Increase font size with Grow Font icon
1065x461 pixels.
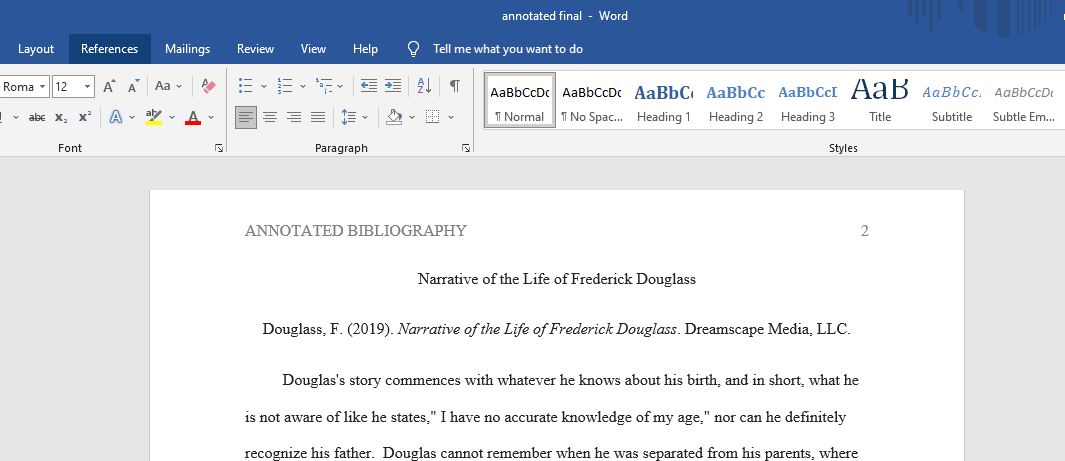tap(109, 86)
